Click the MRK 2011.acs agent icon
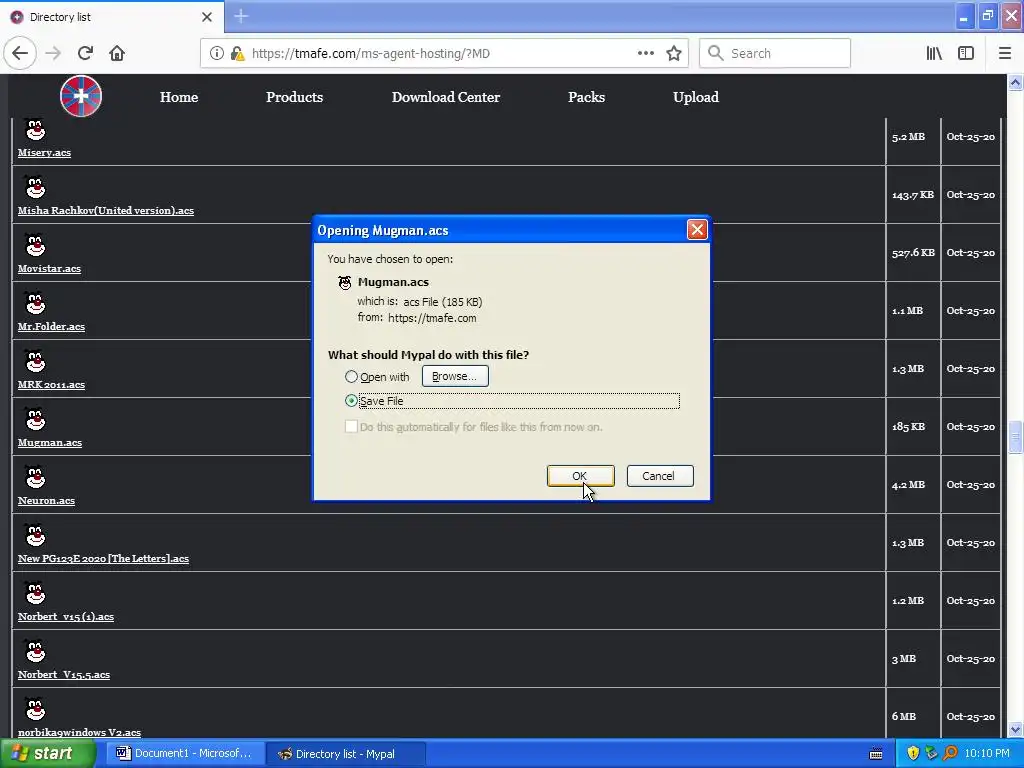1024x768 pixels. pos(35,361)
